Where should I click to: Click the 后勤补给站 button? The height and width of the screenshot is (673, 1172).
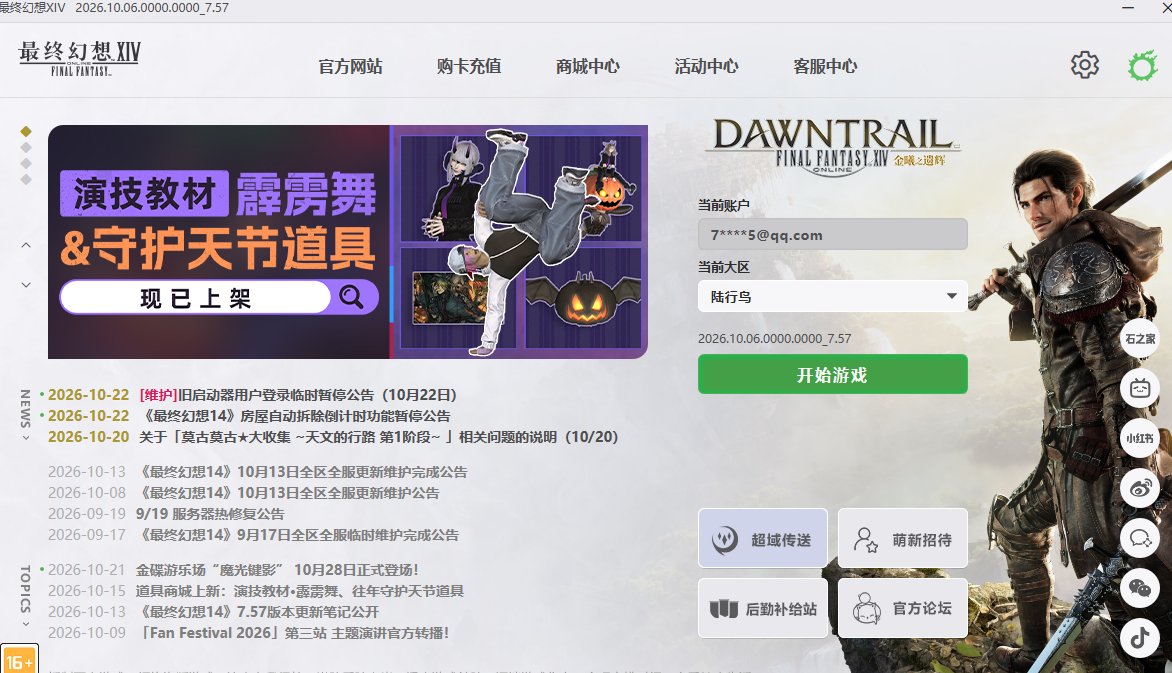763,608
